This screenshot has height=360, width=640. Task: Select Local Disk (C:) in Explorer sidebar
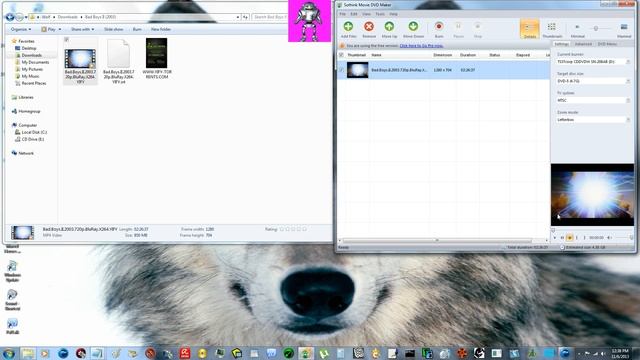[x=34, y=132]
